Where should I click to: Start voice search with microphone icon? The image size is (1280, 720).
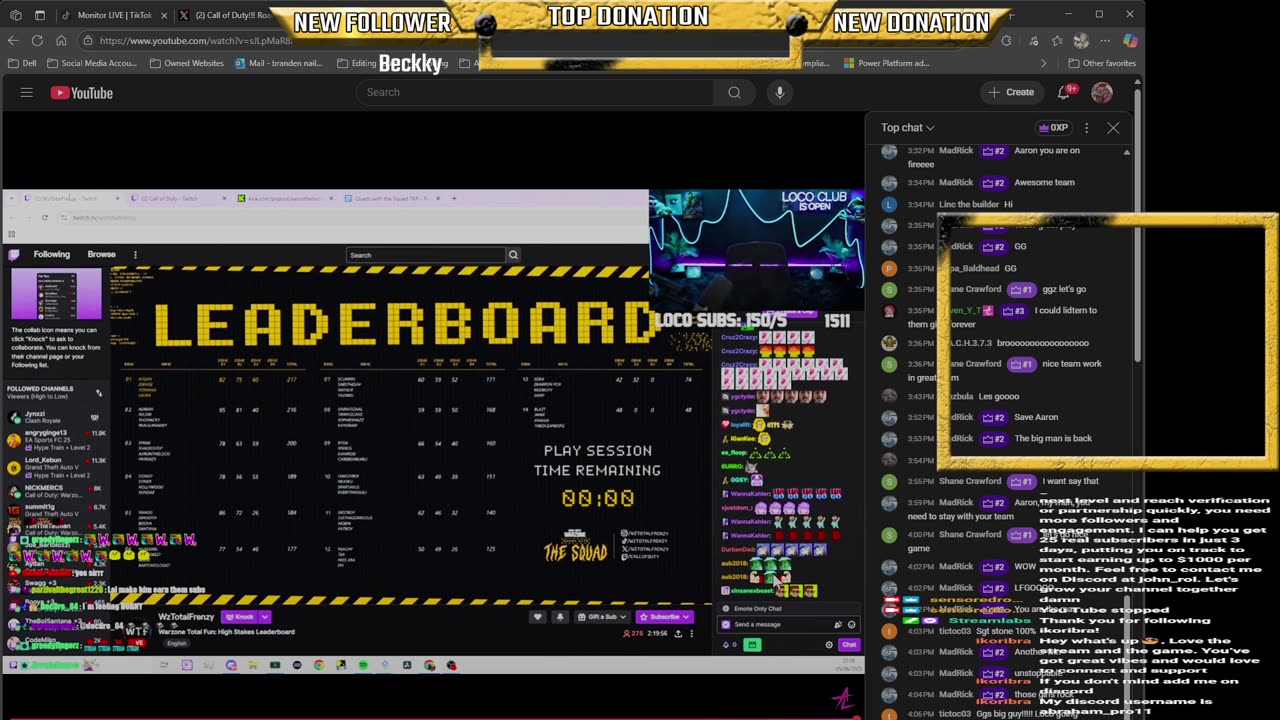coord(780,92)
